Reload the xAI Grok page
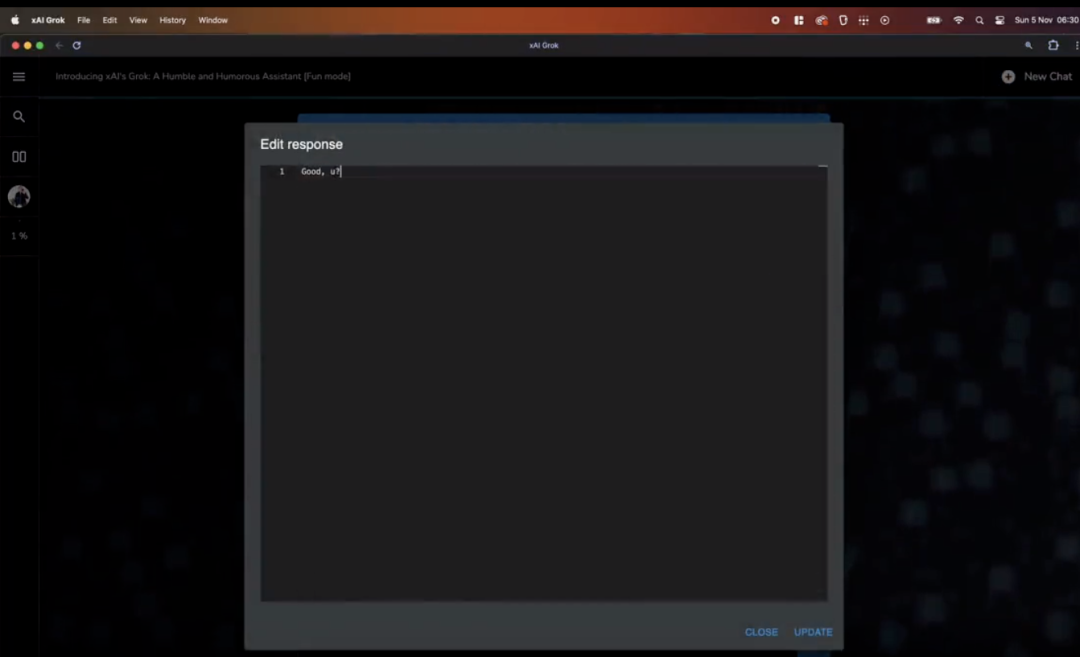Screen dimensions: 1080x657 tap(77, 45)
